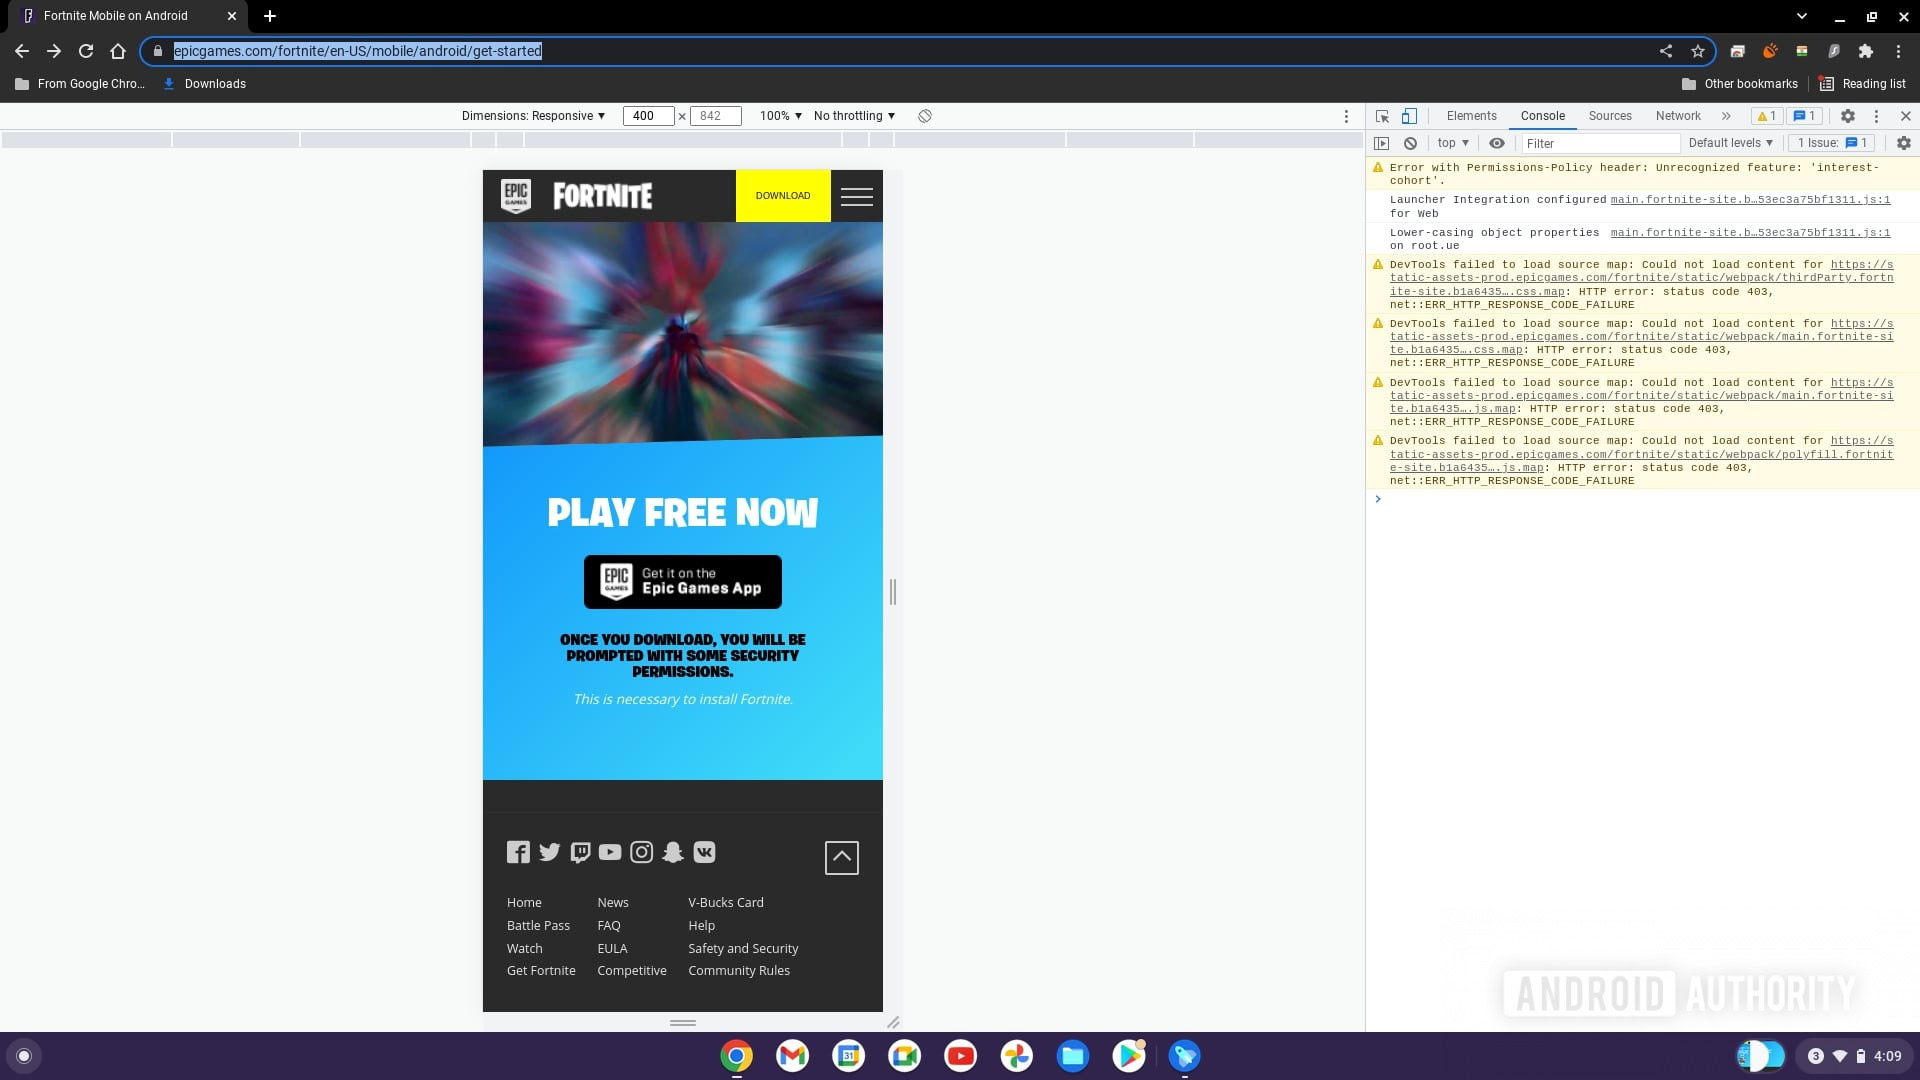The height and width of the screenshot is (1080, 1920).
Task: Toggle the device toolbar icon
Action: point(1409,116)
